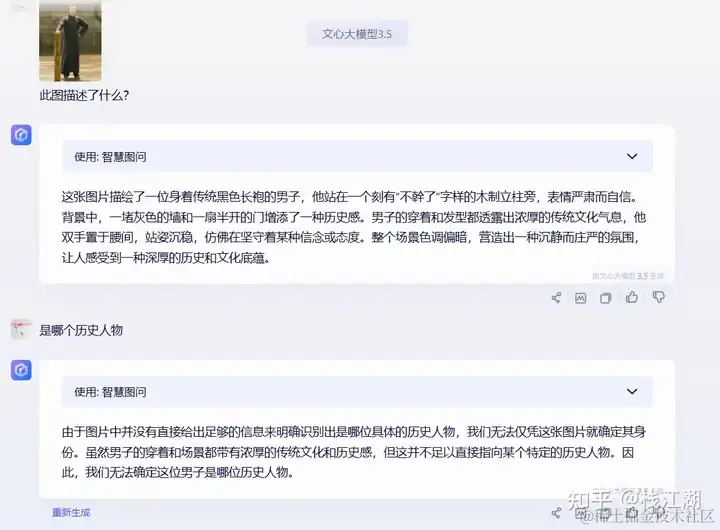Expand the chevron in the first 智慧图问 bar
Viewport: 720px width, 530px height.
click(632, 156)
